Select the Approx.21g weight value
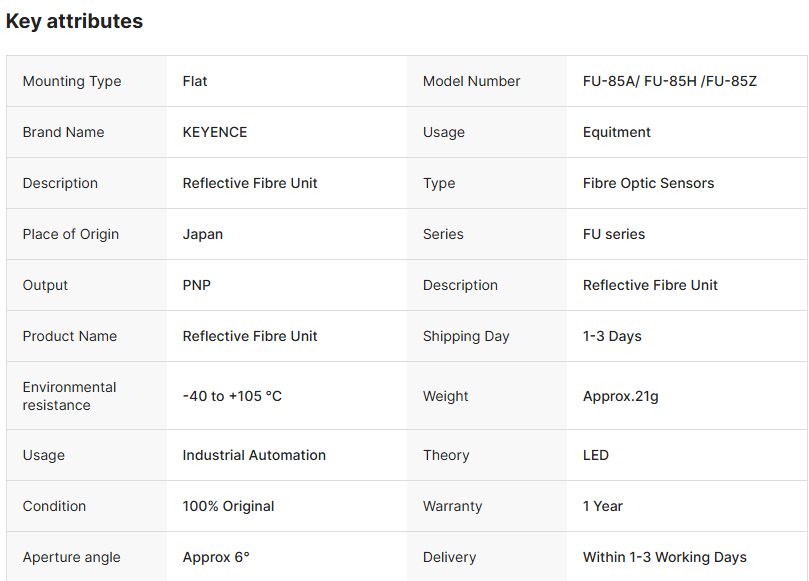 (621, 396)
